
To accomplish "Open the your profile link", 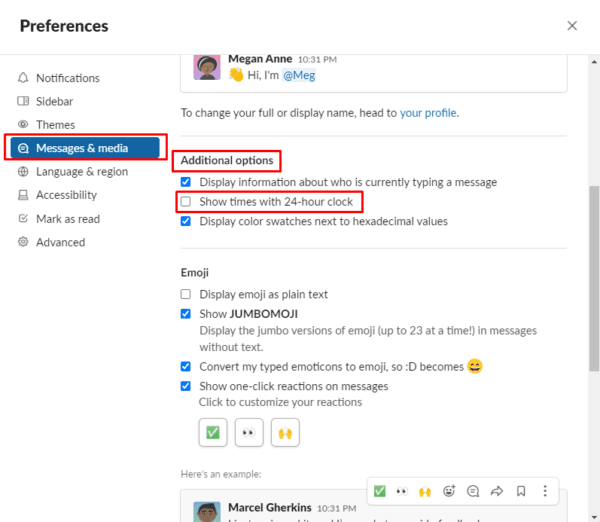I will pos(428,113).
